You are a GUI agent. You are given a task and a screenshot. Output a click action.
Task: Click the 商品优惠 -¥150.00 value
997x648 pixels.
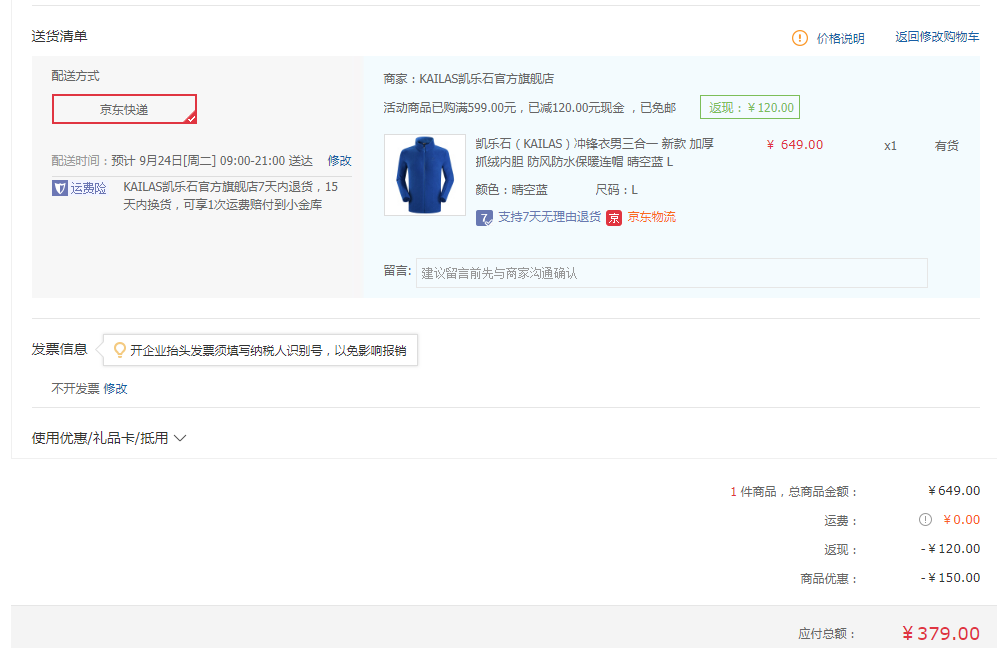pos(950,577)
